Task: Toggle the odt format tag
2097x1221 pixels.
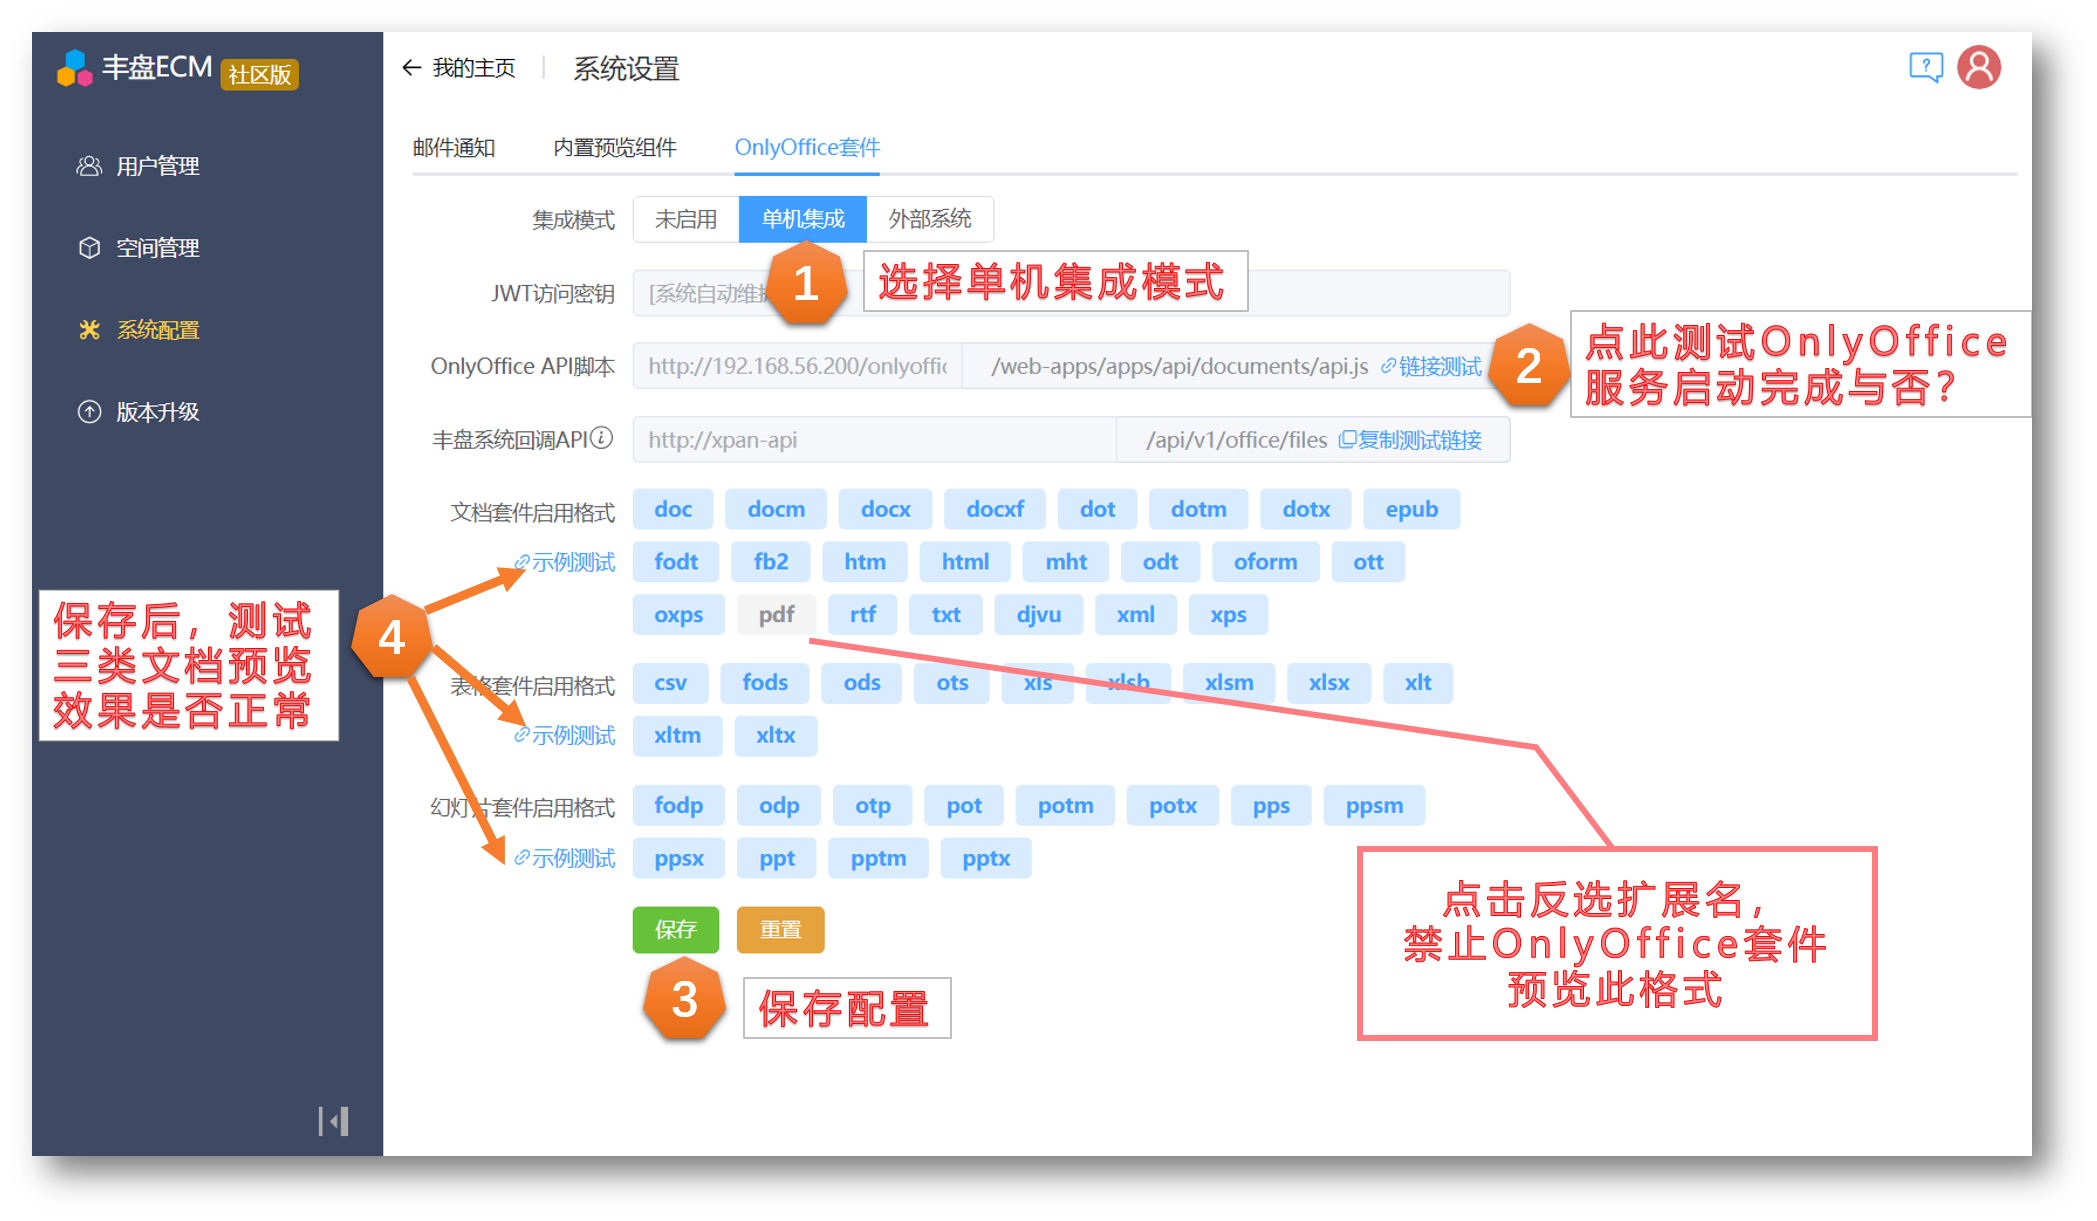Action: coord(1160,562)
